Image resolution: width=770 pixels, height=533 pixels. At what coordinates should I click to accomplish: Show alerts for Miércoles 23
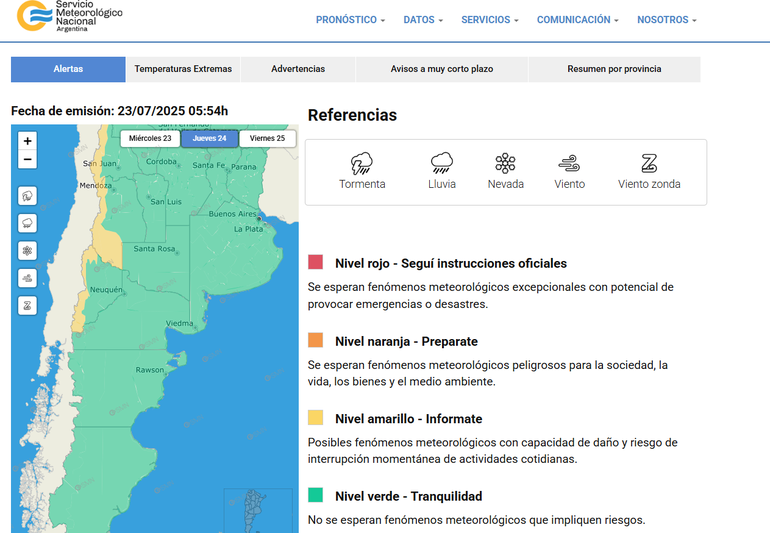(150, 138)
